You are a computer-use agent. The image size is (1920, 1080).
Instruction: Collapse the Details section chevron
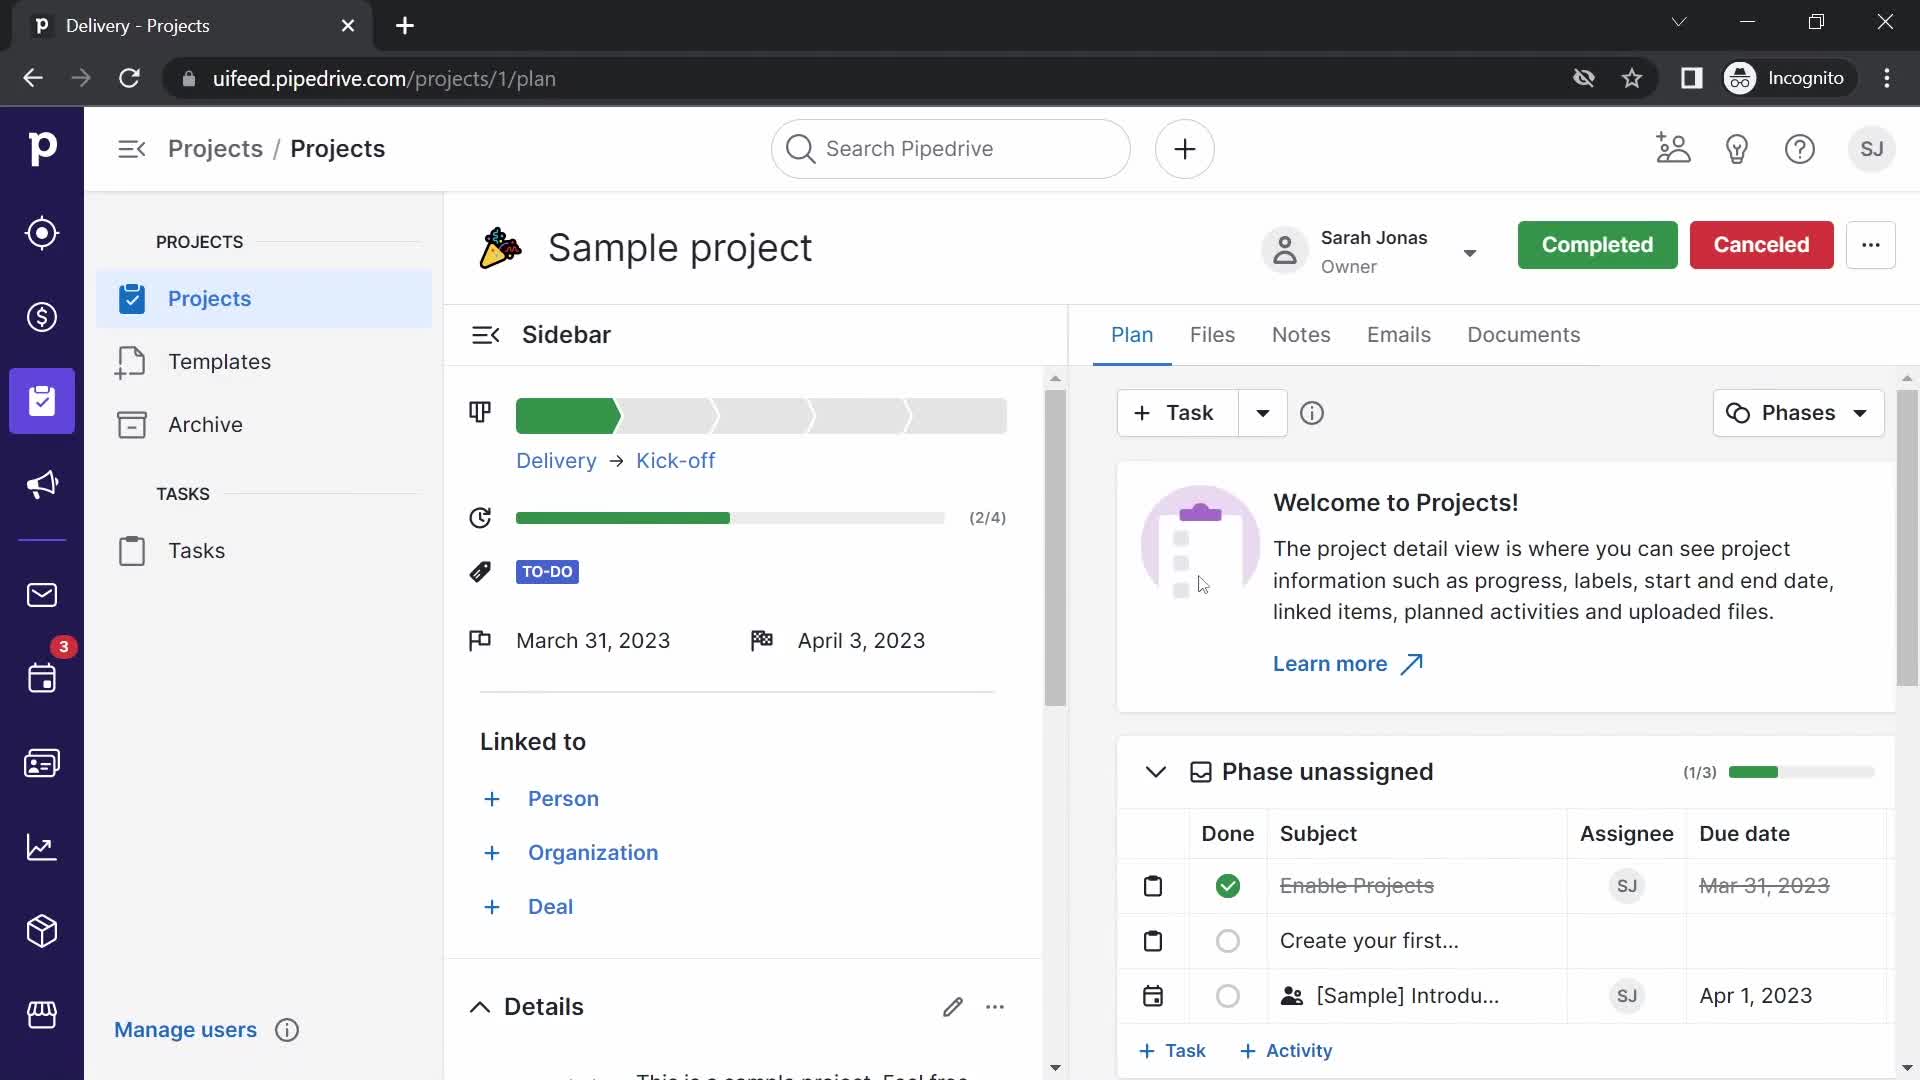pyautogui.click(x=480, y=1007)
